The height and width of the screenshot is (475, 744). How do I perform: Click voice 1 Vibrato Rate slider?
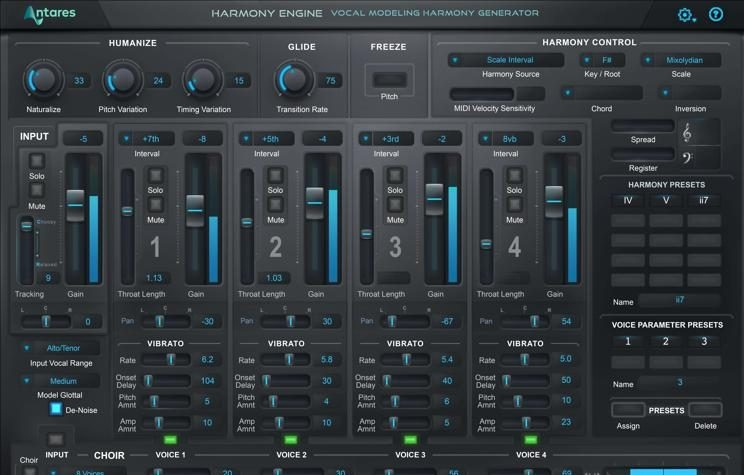(x=166, y=360)
